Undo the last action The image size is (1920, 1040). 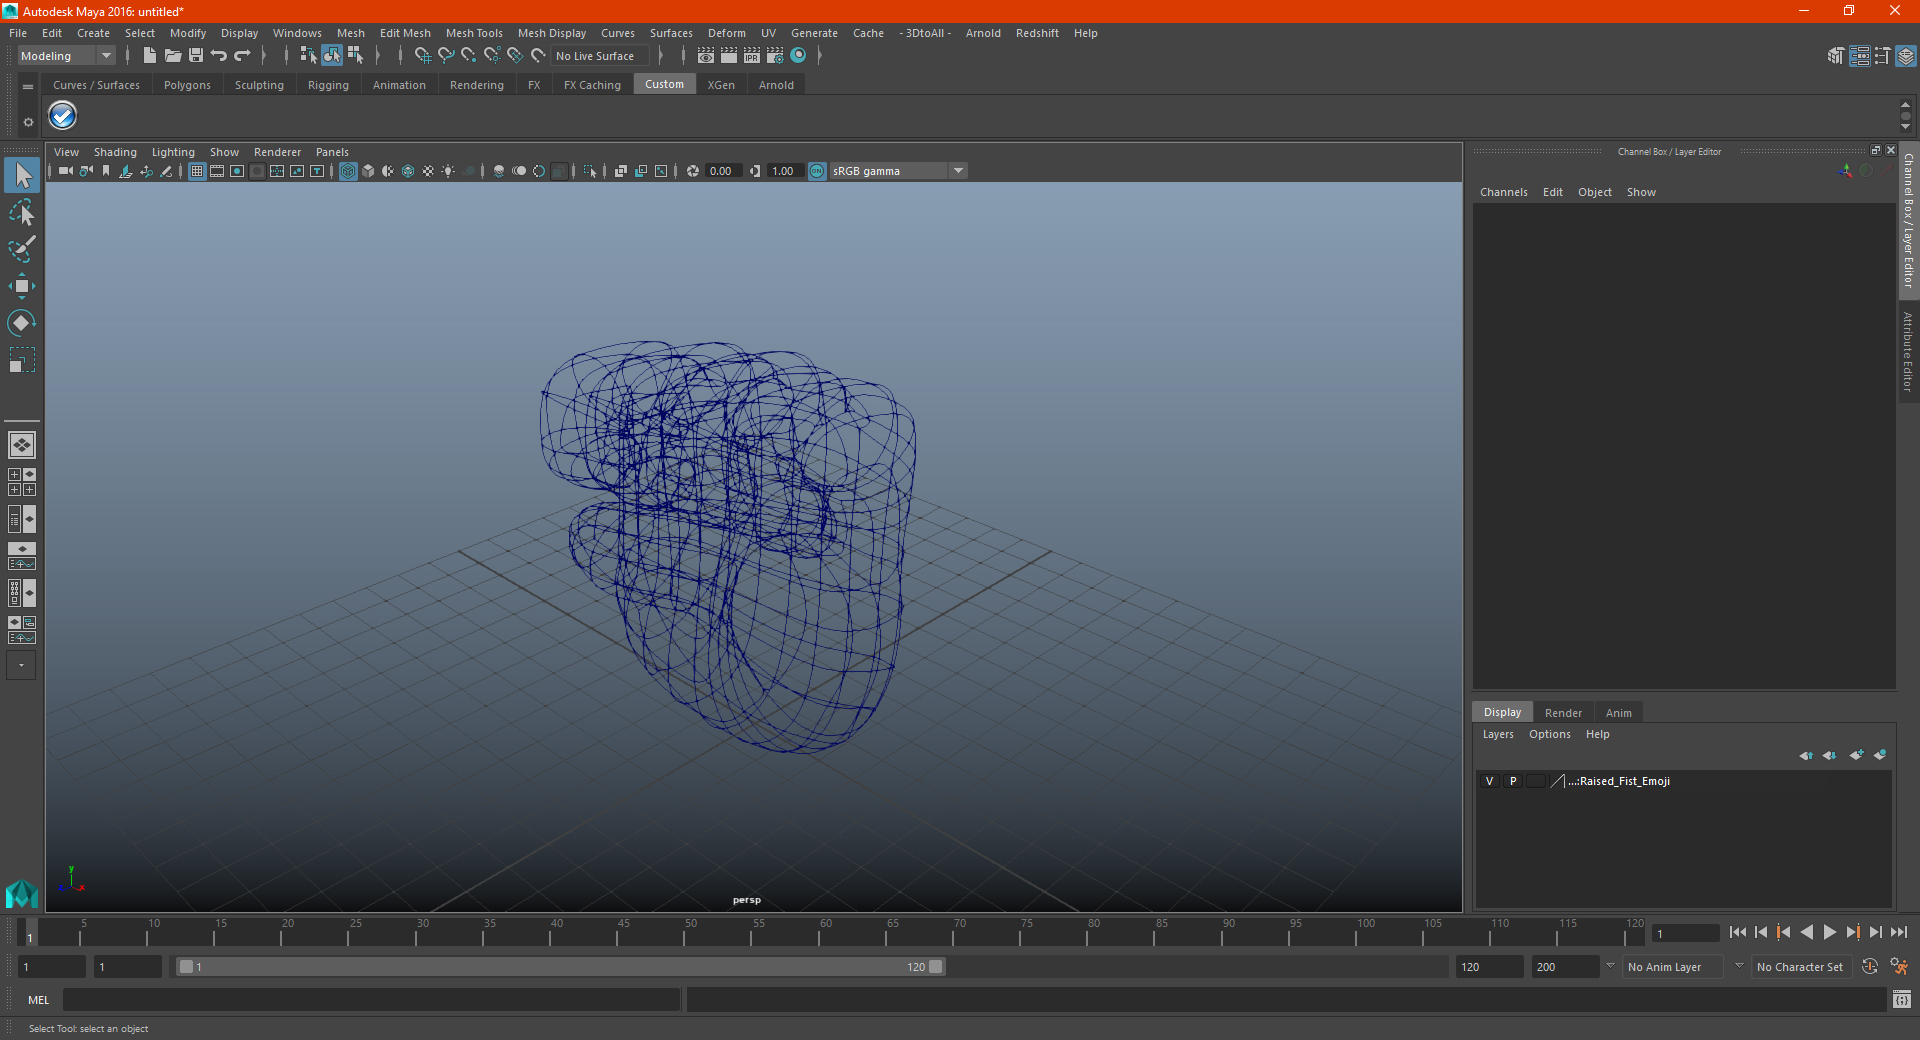click(218, 56)
